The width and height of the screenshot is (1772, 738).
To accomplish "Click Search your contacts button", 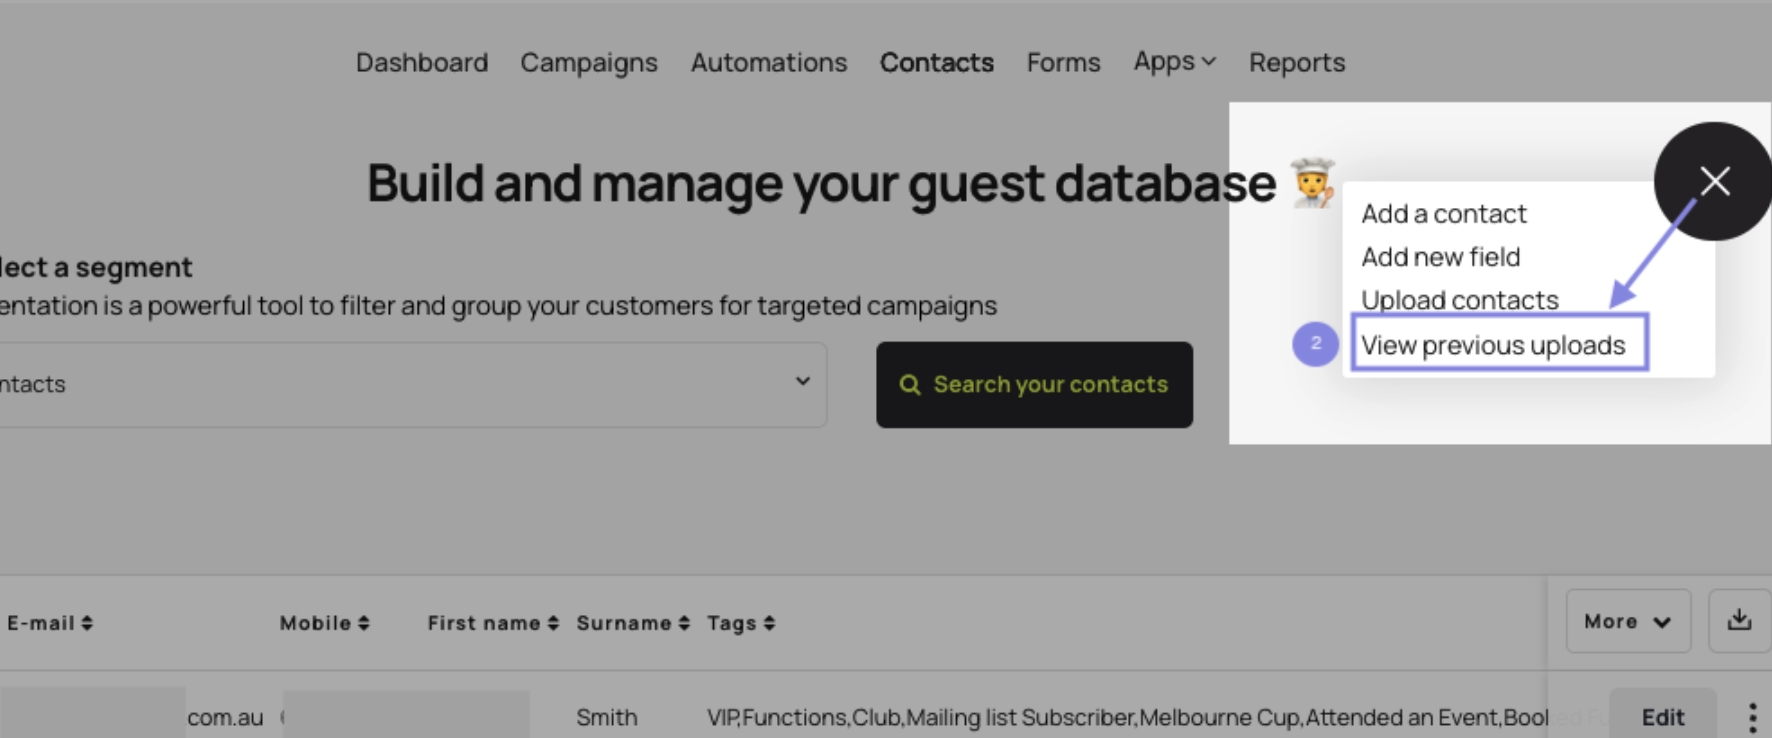I will click(1034, 385).
